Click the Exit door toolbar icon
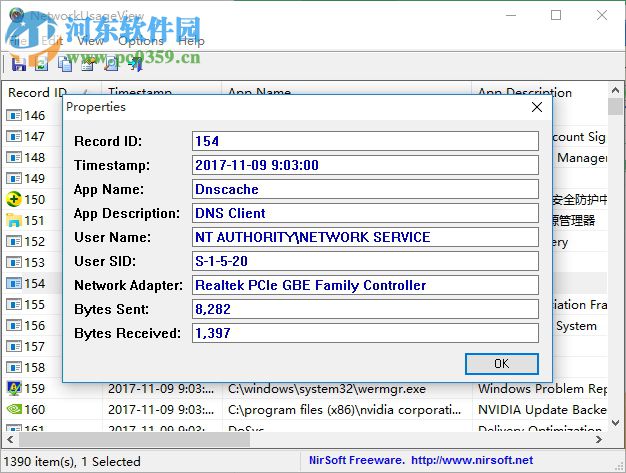Viewport: 626px width, 473px height. 136,63
